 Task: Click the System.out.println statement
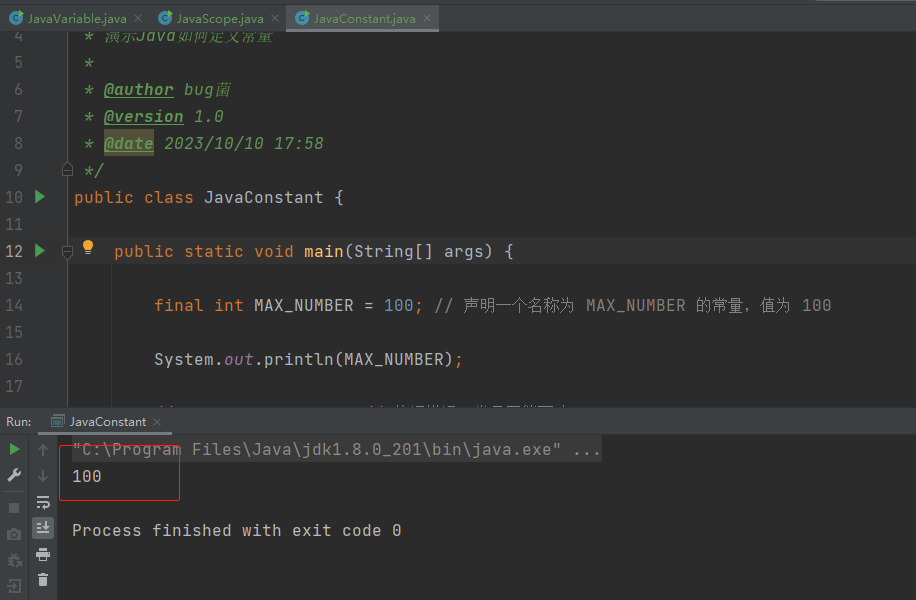coord(308,359)
